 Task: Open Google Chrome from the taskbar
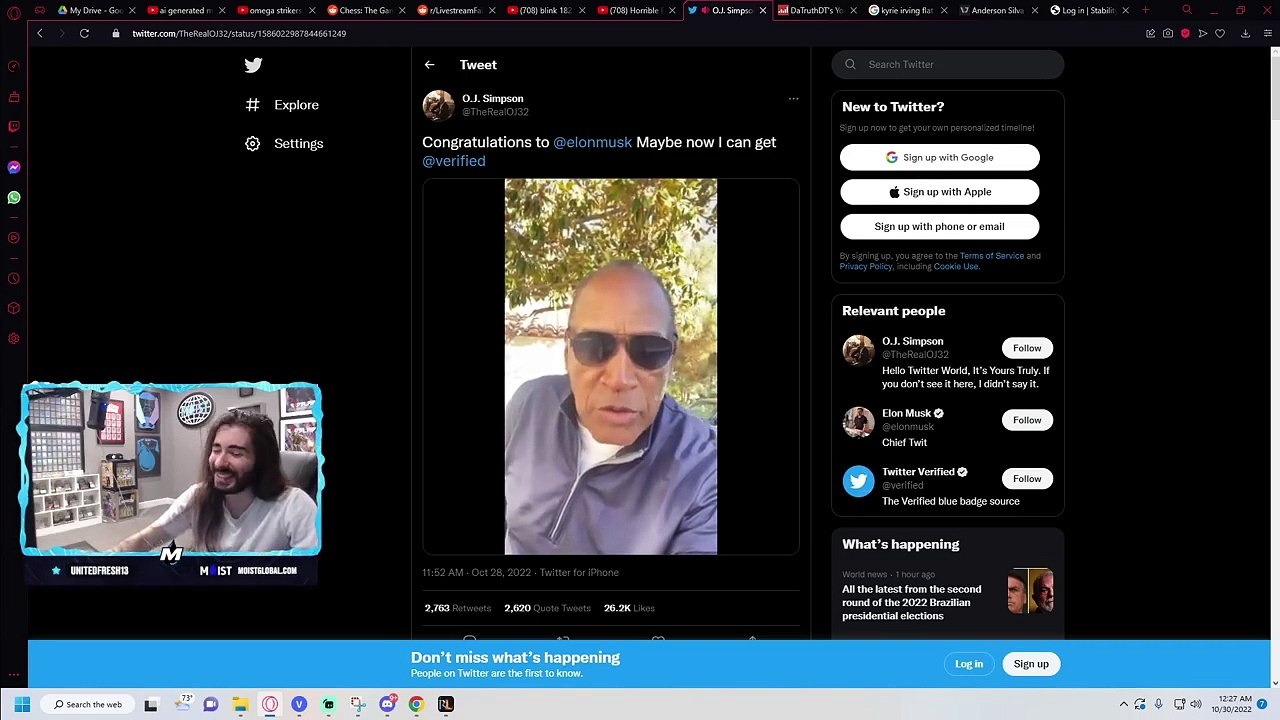[416, 704]
